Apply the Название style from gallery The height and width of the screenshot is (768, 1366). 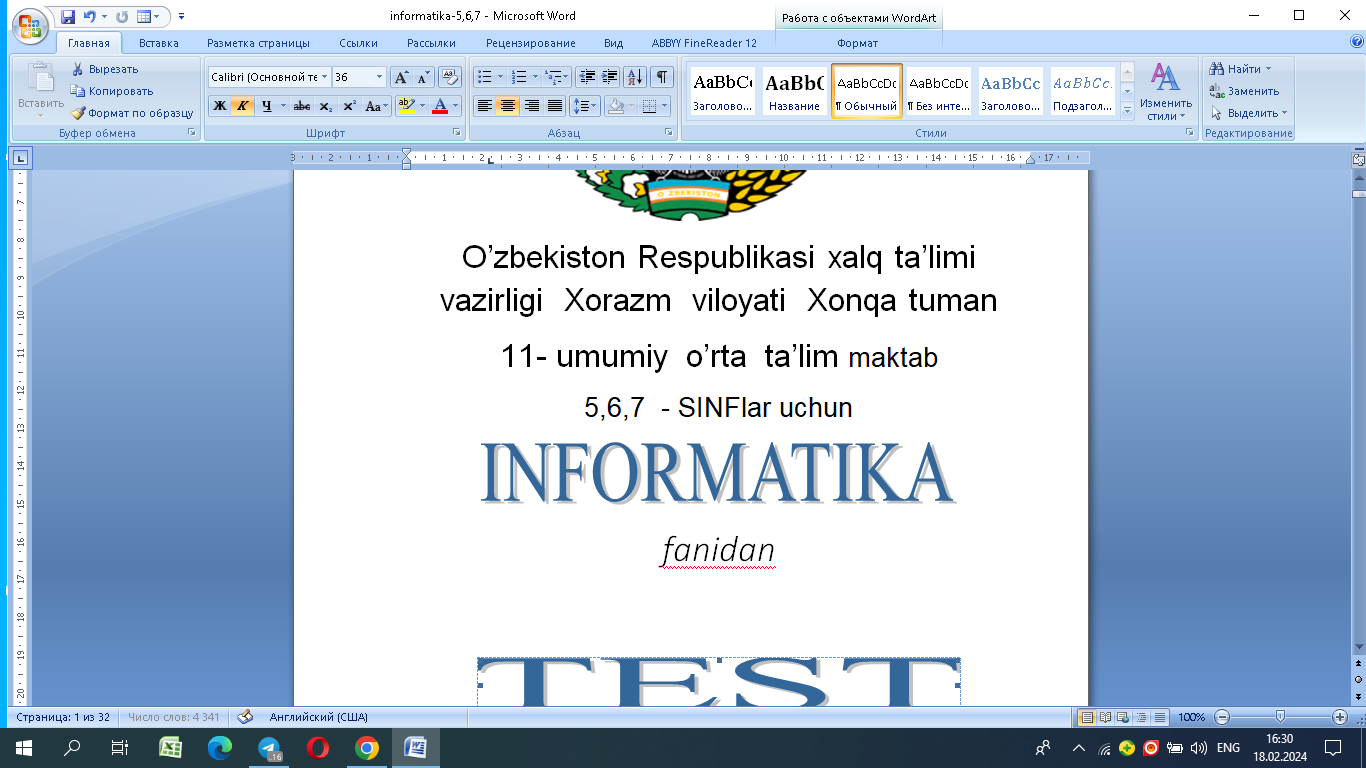tap(795, 92)
